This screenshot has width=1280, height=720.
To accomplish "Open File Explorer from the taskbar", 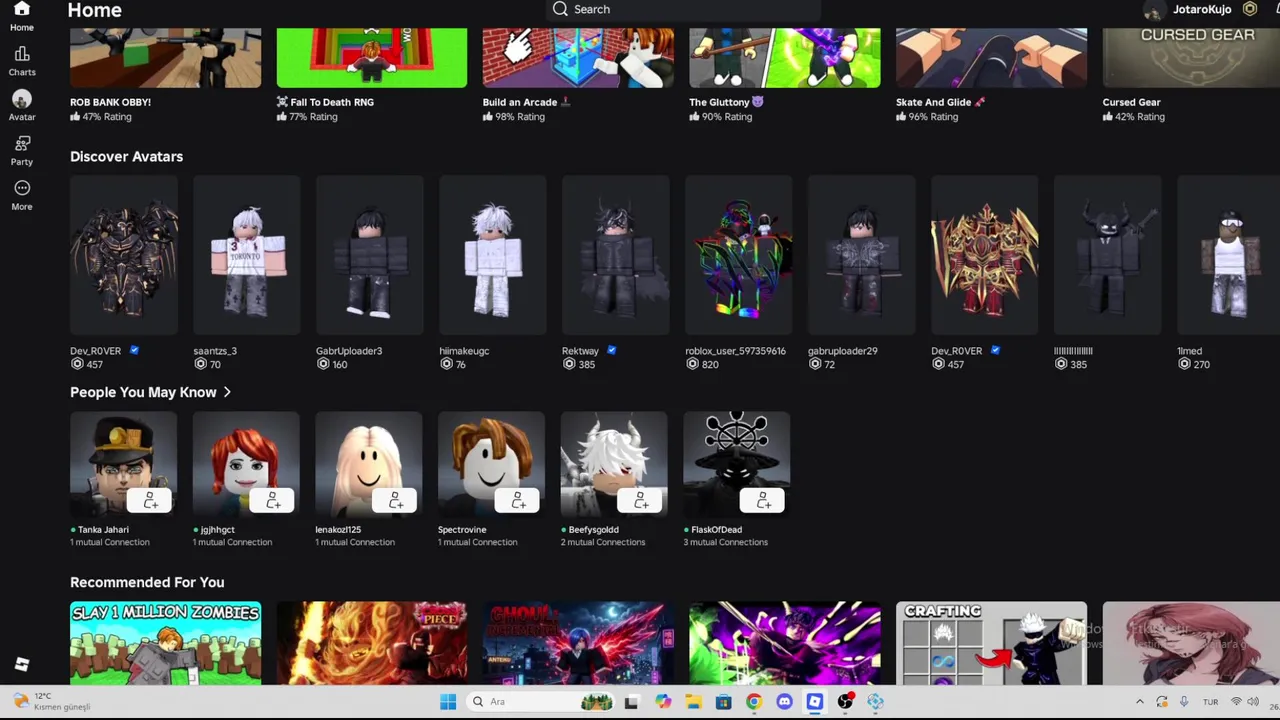I will coord(693,702).
